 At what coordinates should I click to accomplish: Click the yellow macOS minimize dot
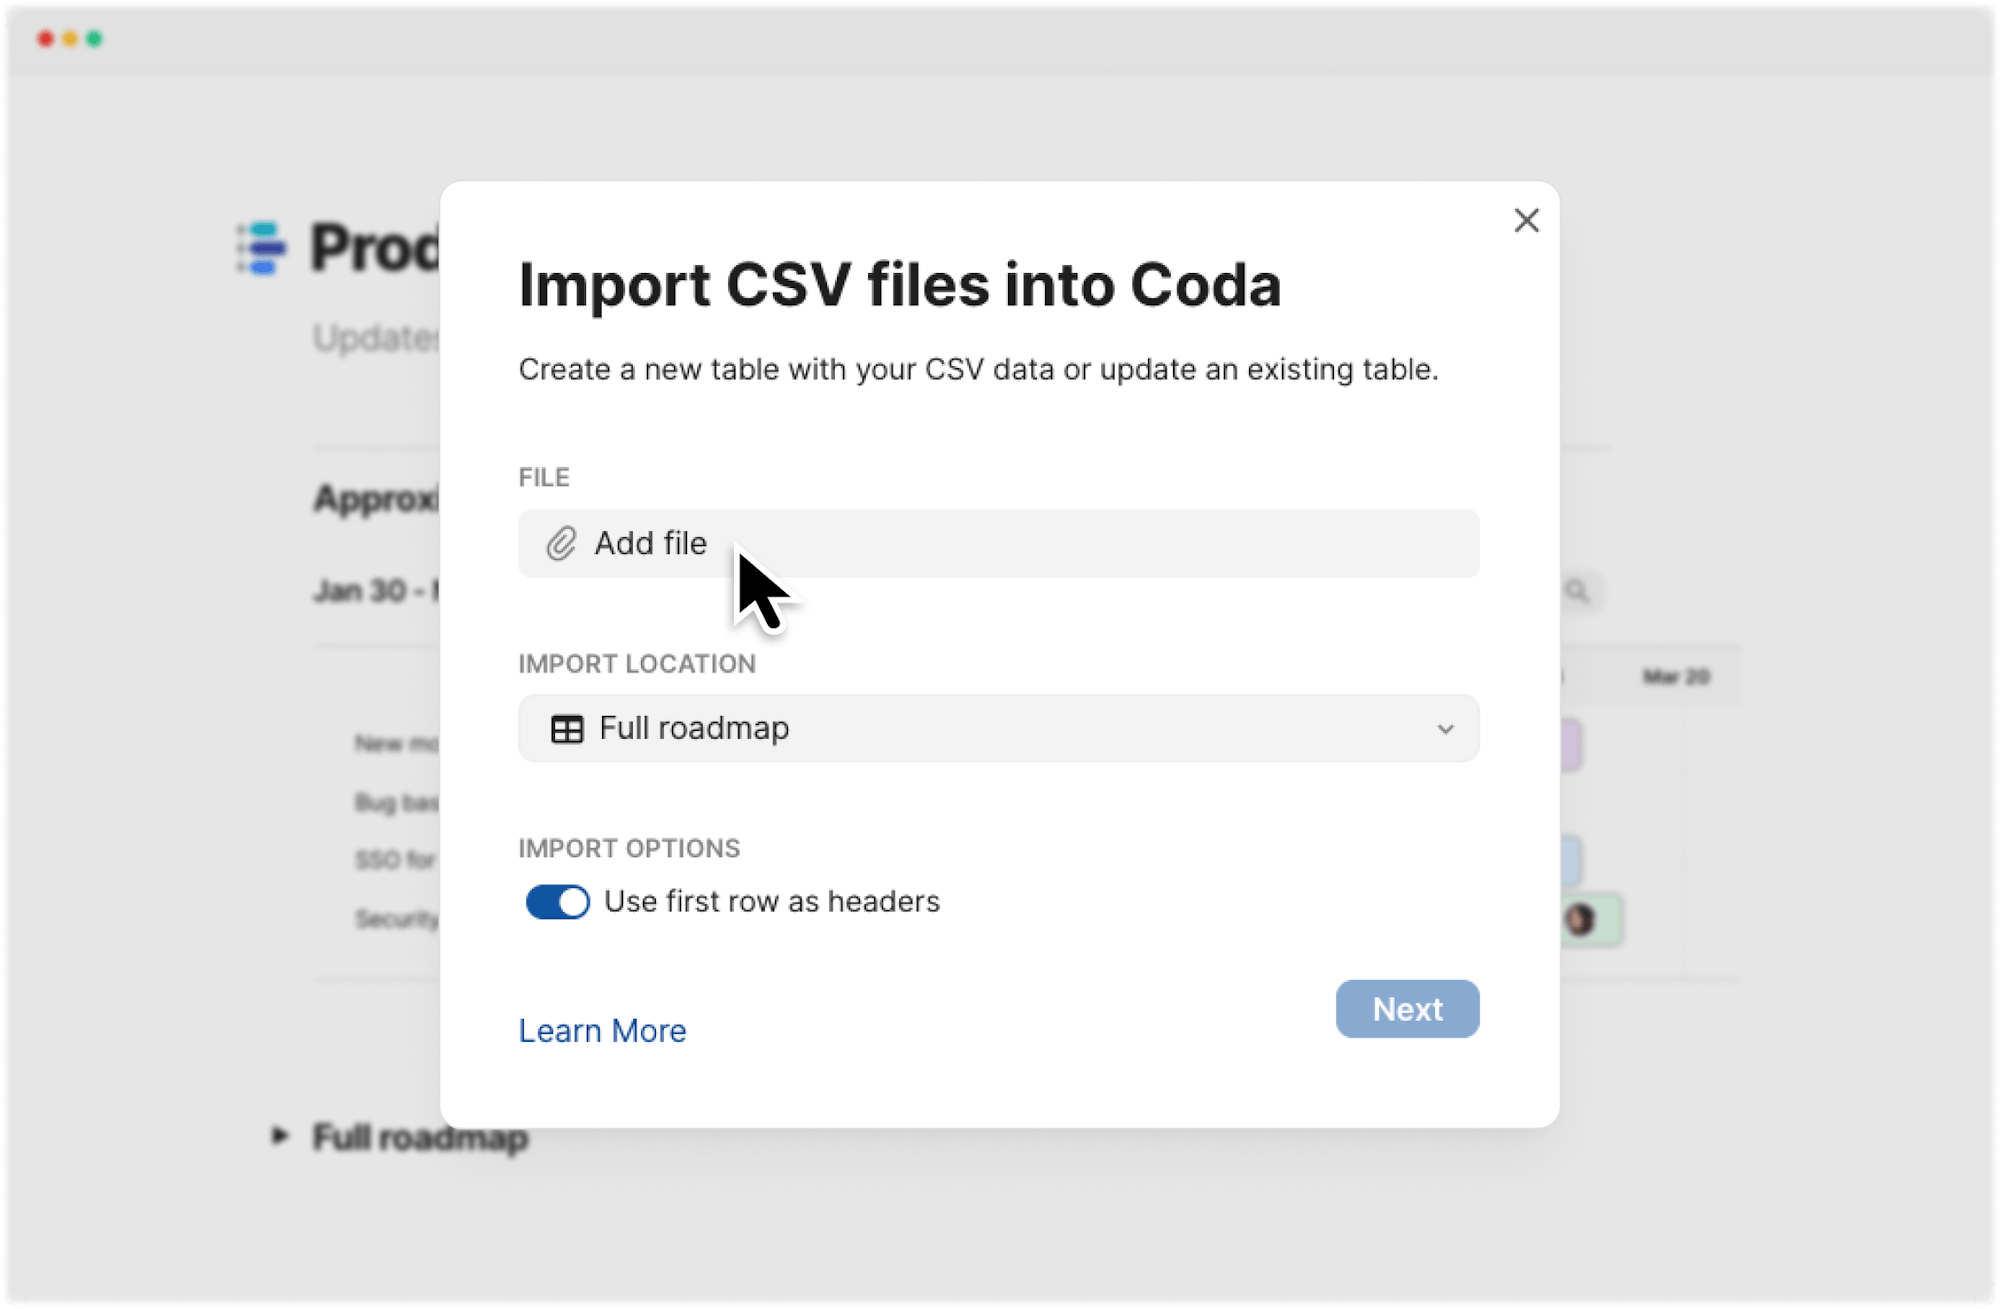(70, 39)
